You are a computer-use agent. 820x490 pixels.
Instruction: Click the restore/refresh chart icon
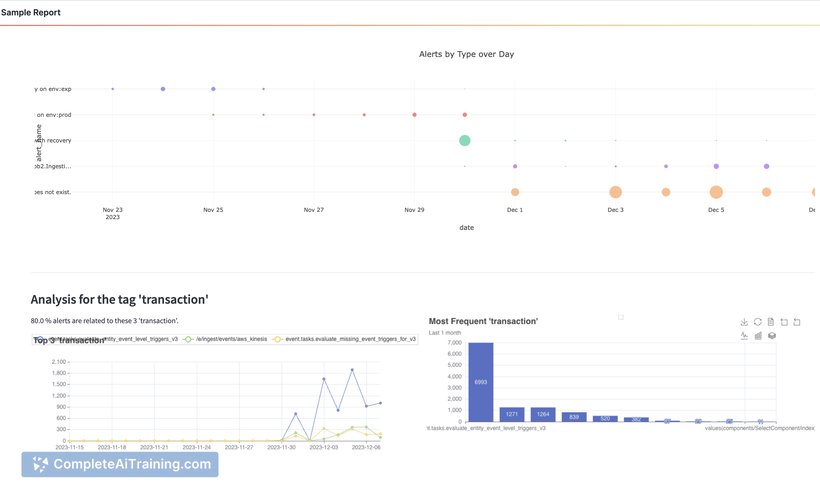757,322
